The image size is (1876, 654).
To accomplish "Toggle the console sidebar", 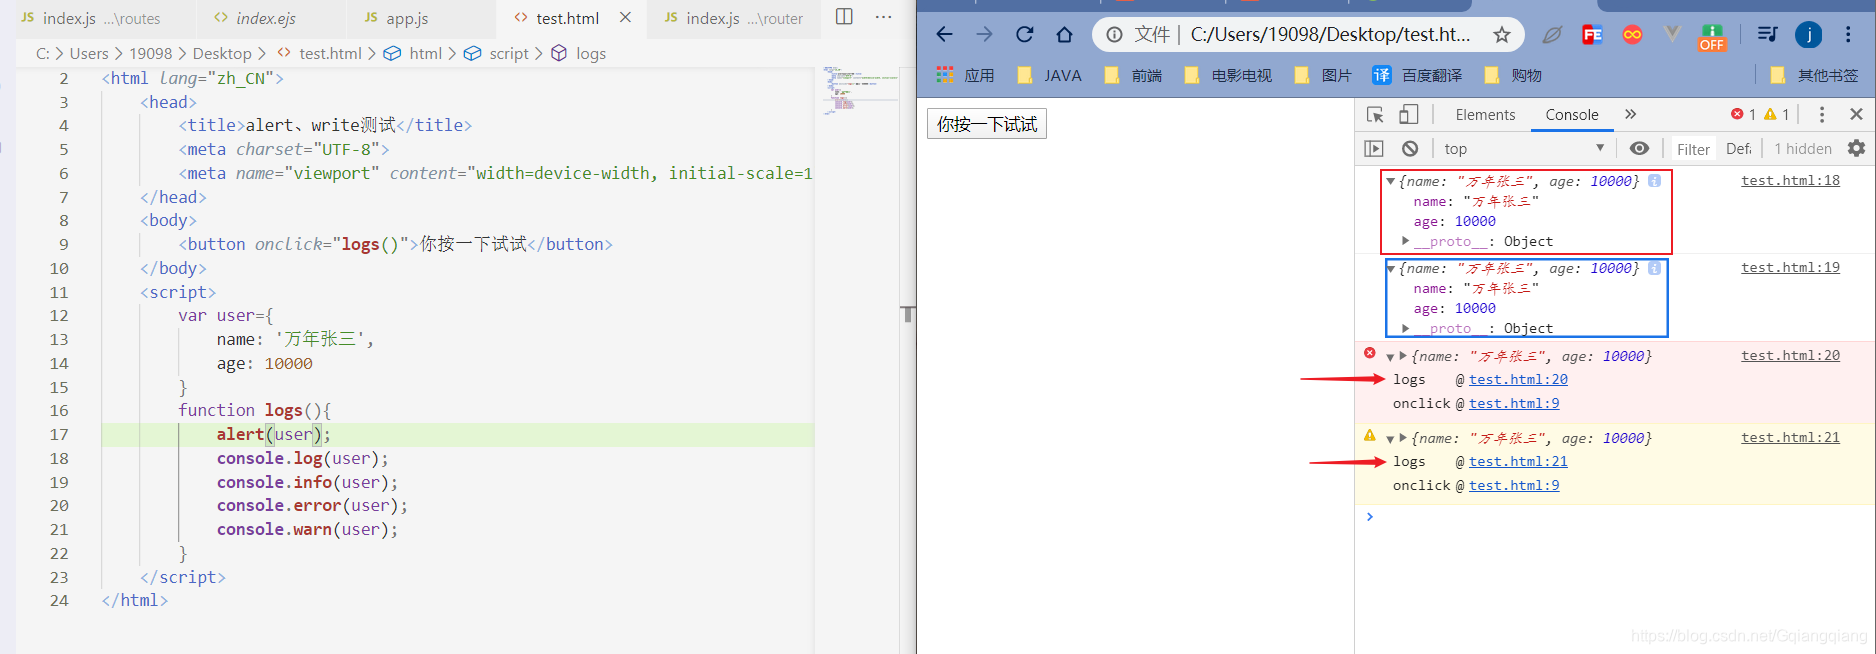I will coord(1374,148).
